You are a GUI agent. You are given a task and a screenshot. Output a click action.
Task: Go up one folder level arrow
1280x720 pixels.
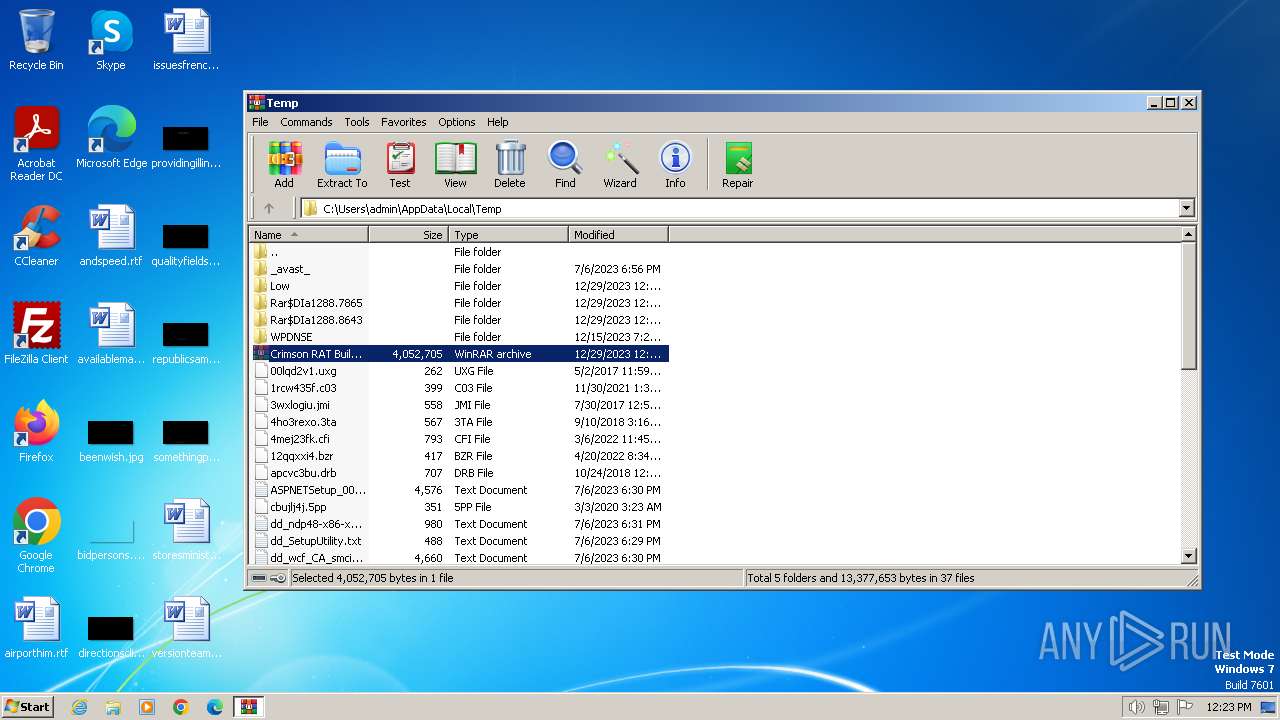(x=268, y=208)
